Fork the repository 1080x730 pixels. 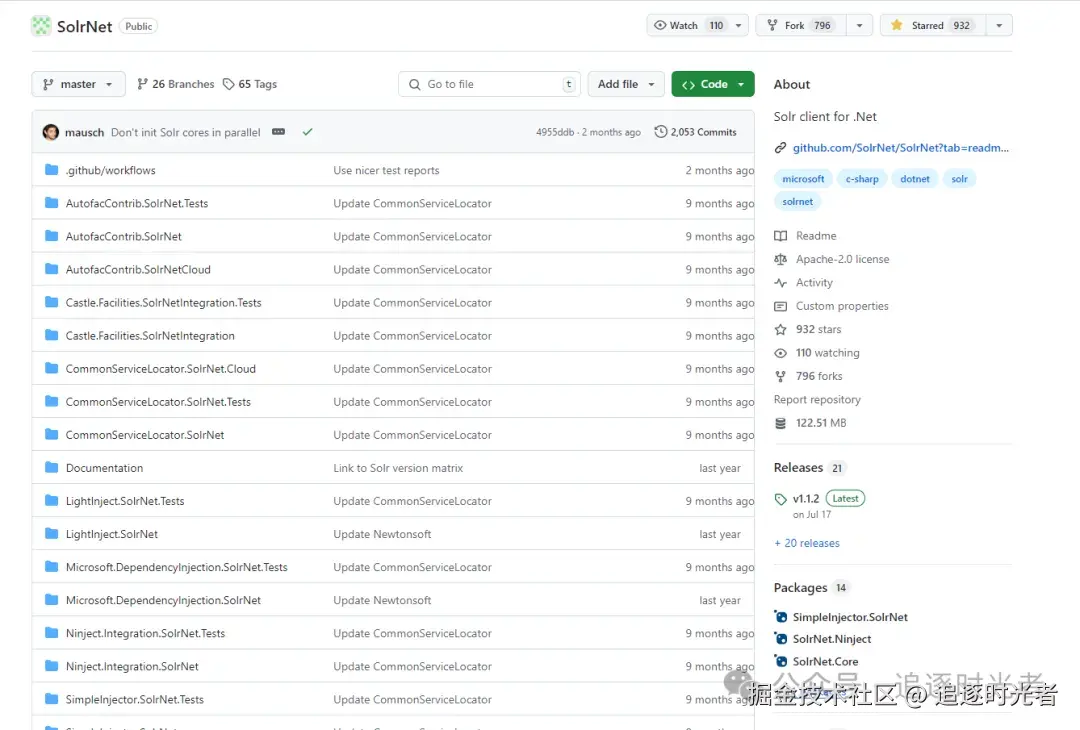pyautogui.click(x=801, y=25)
